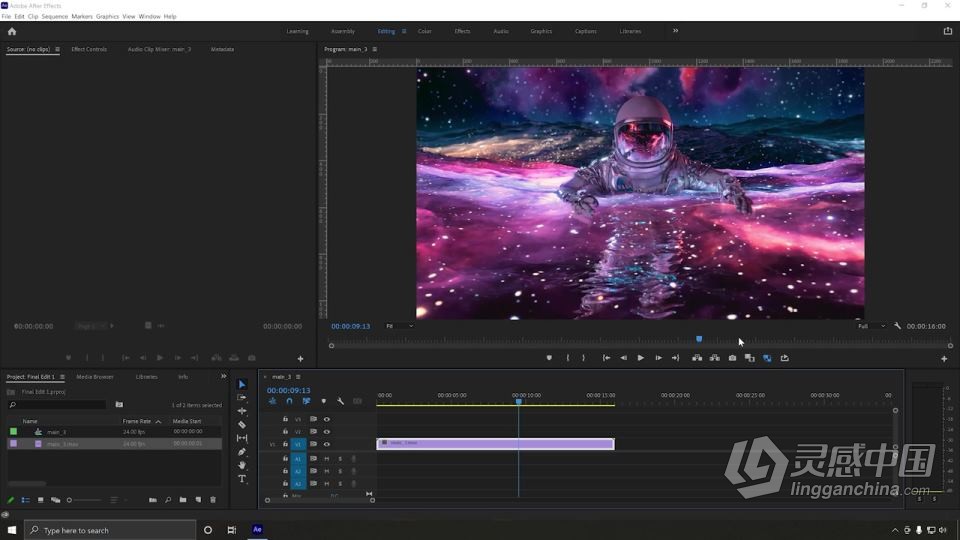960x540 pixels.
Task: Open Program: main_3 panel menu
Action: tap(375, 49)
